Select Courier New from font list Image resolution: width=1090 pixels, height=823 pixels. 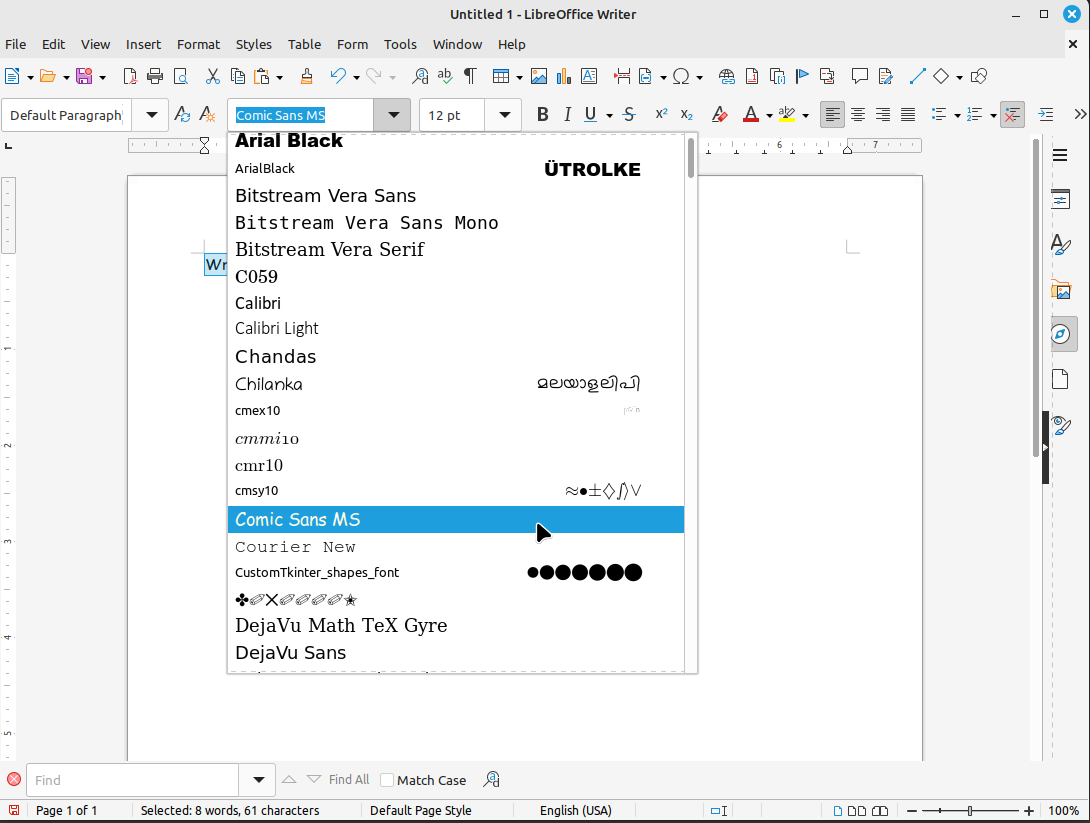coord(295,547)
